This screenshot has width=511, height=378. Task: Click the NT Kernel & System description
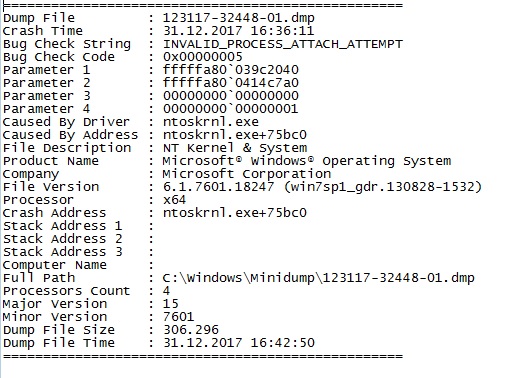[x=235, y=148]
